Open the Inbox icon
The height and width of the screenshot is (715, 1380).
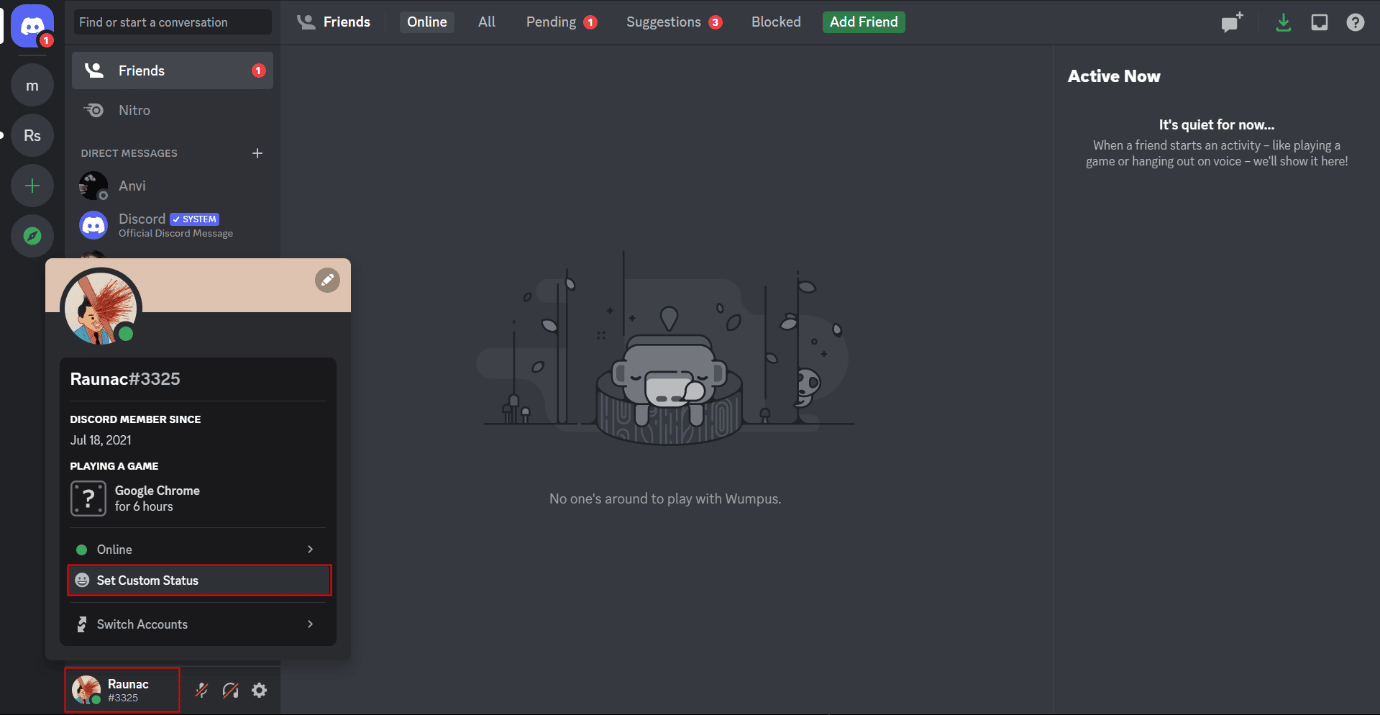click(x=1319, y=22)
